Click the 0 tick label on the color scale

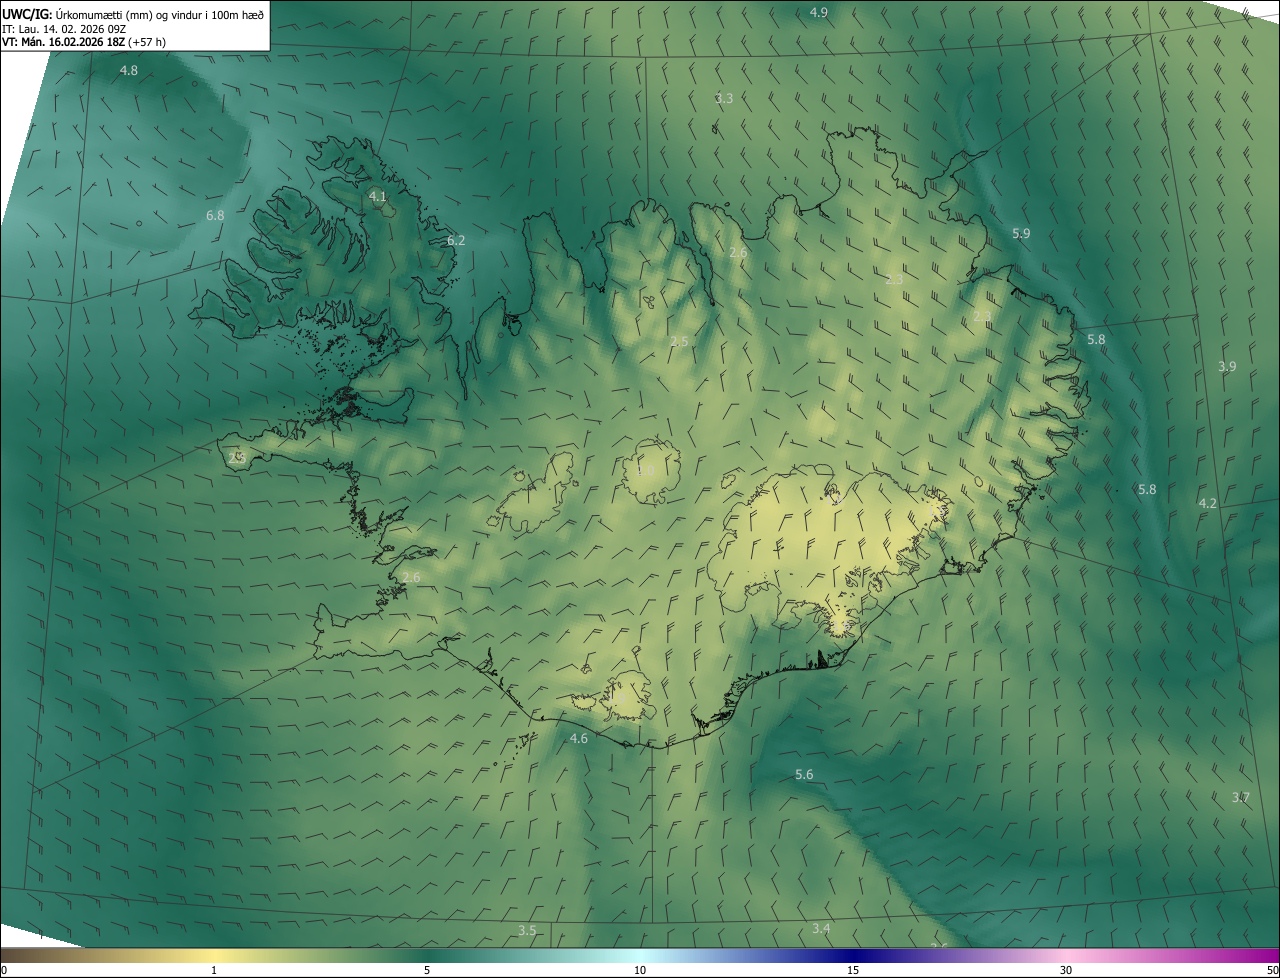click(4, 970)
